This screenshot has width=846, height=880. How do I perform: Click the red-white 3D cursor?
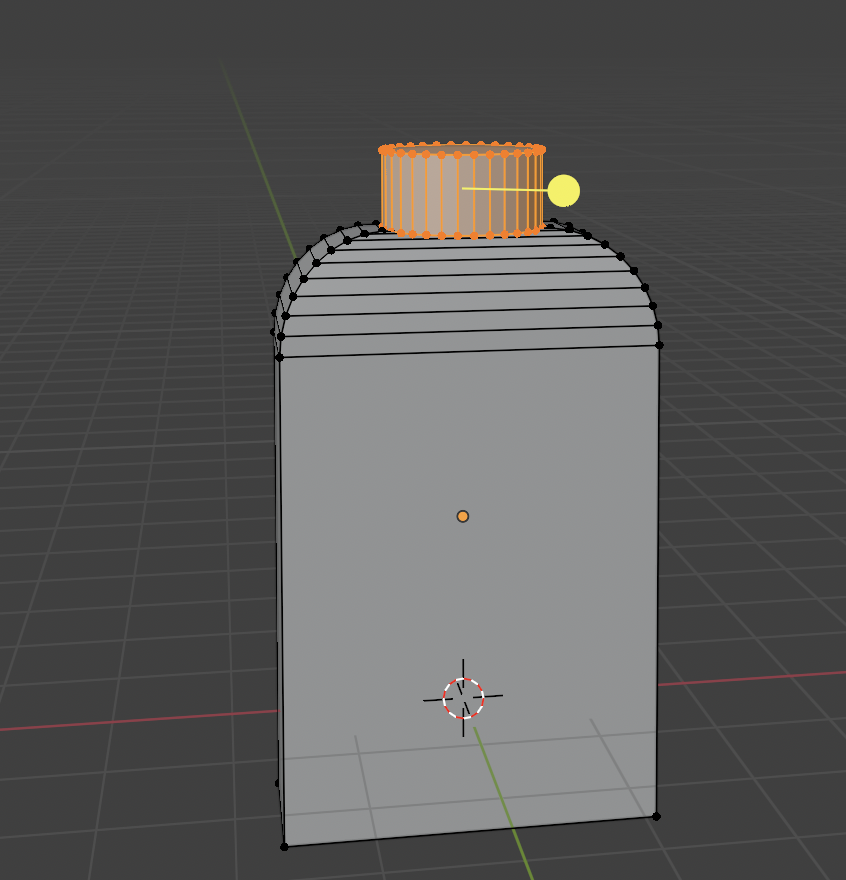(x=463, y=698)
